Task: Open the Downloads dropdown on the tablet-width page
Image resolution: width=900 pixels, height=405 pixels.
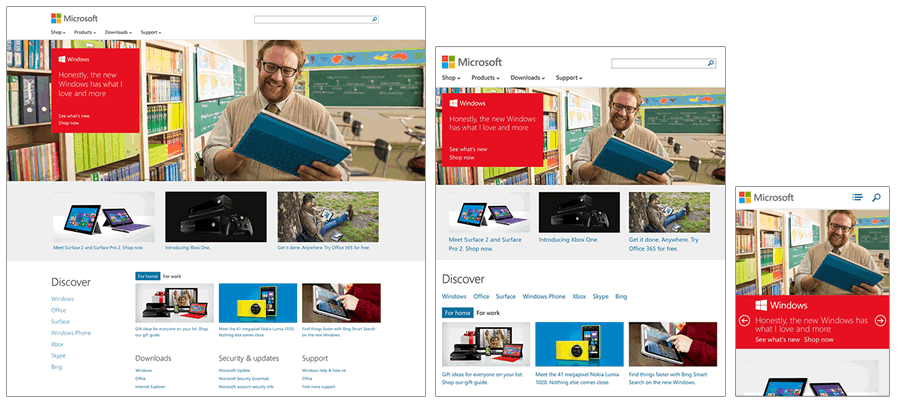Action: 527,77
